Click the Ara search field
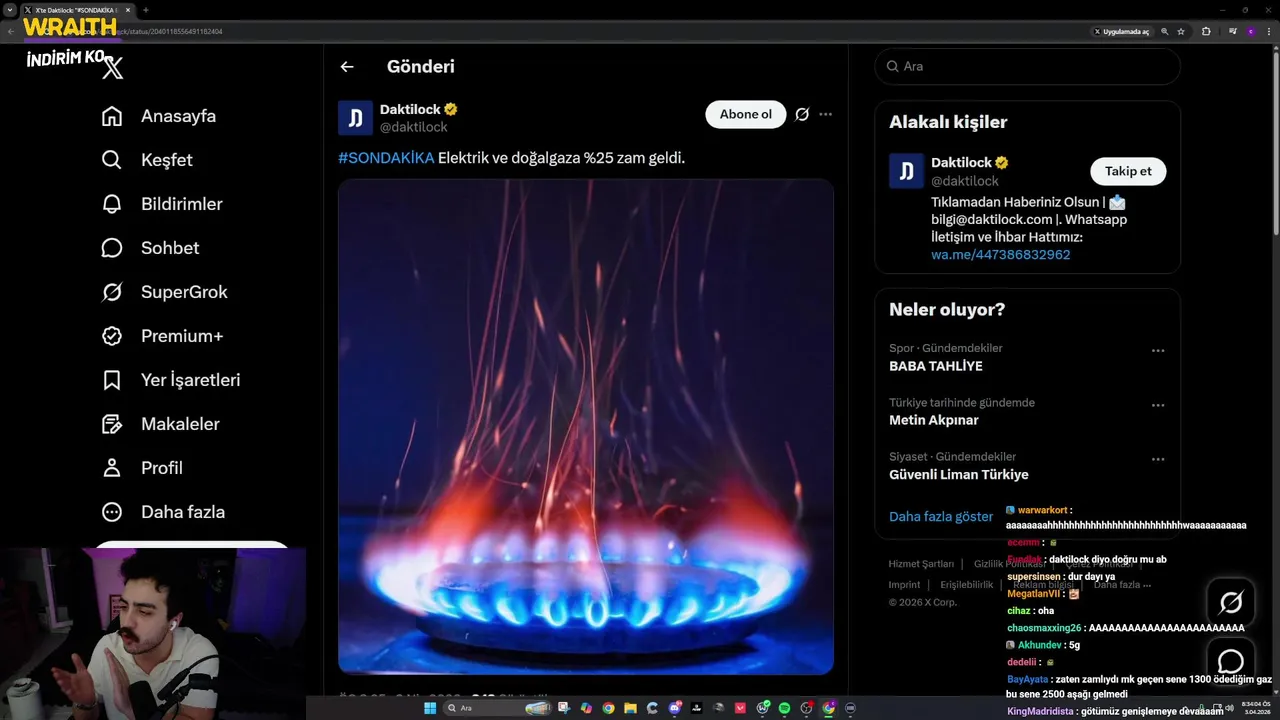 (1027, 66)
